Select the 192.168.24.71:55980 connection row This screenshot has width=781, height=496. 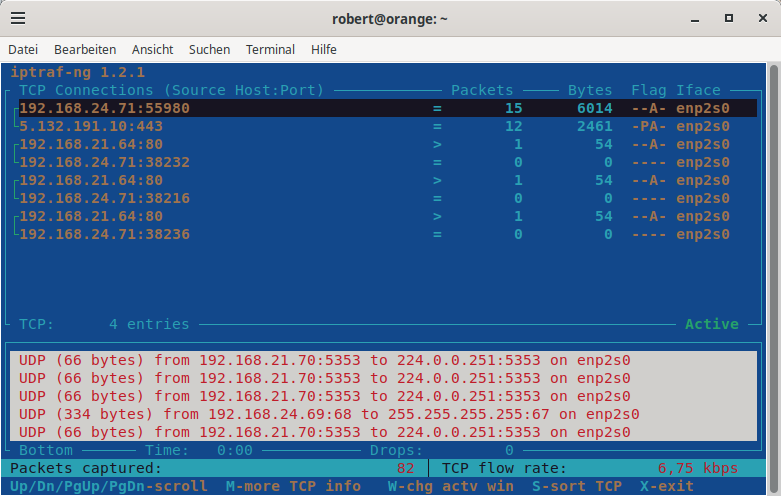pos(105,108)
